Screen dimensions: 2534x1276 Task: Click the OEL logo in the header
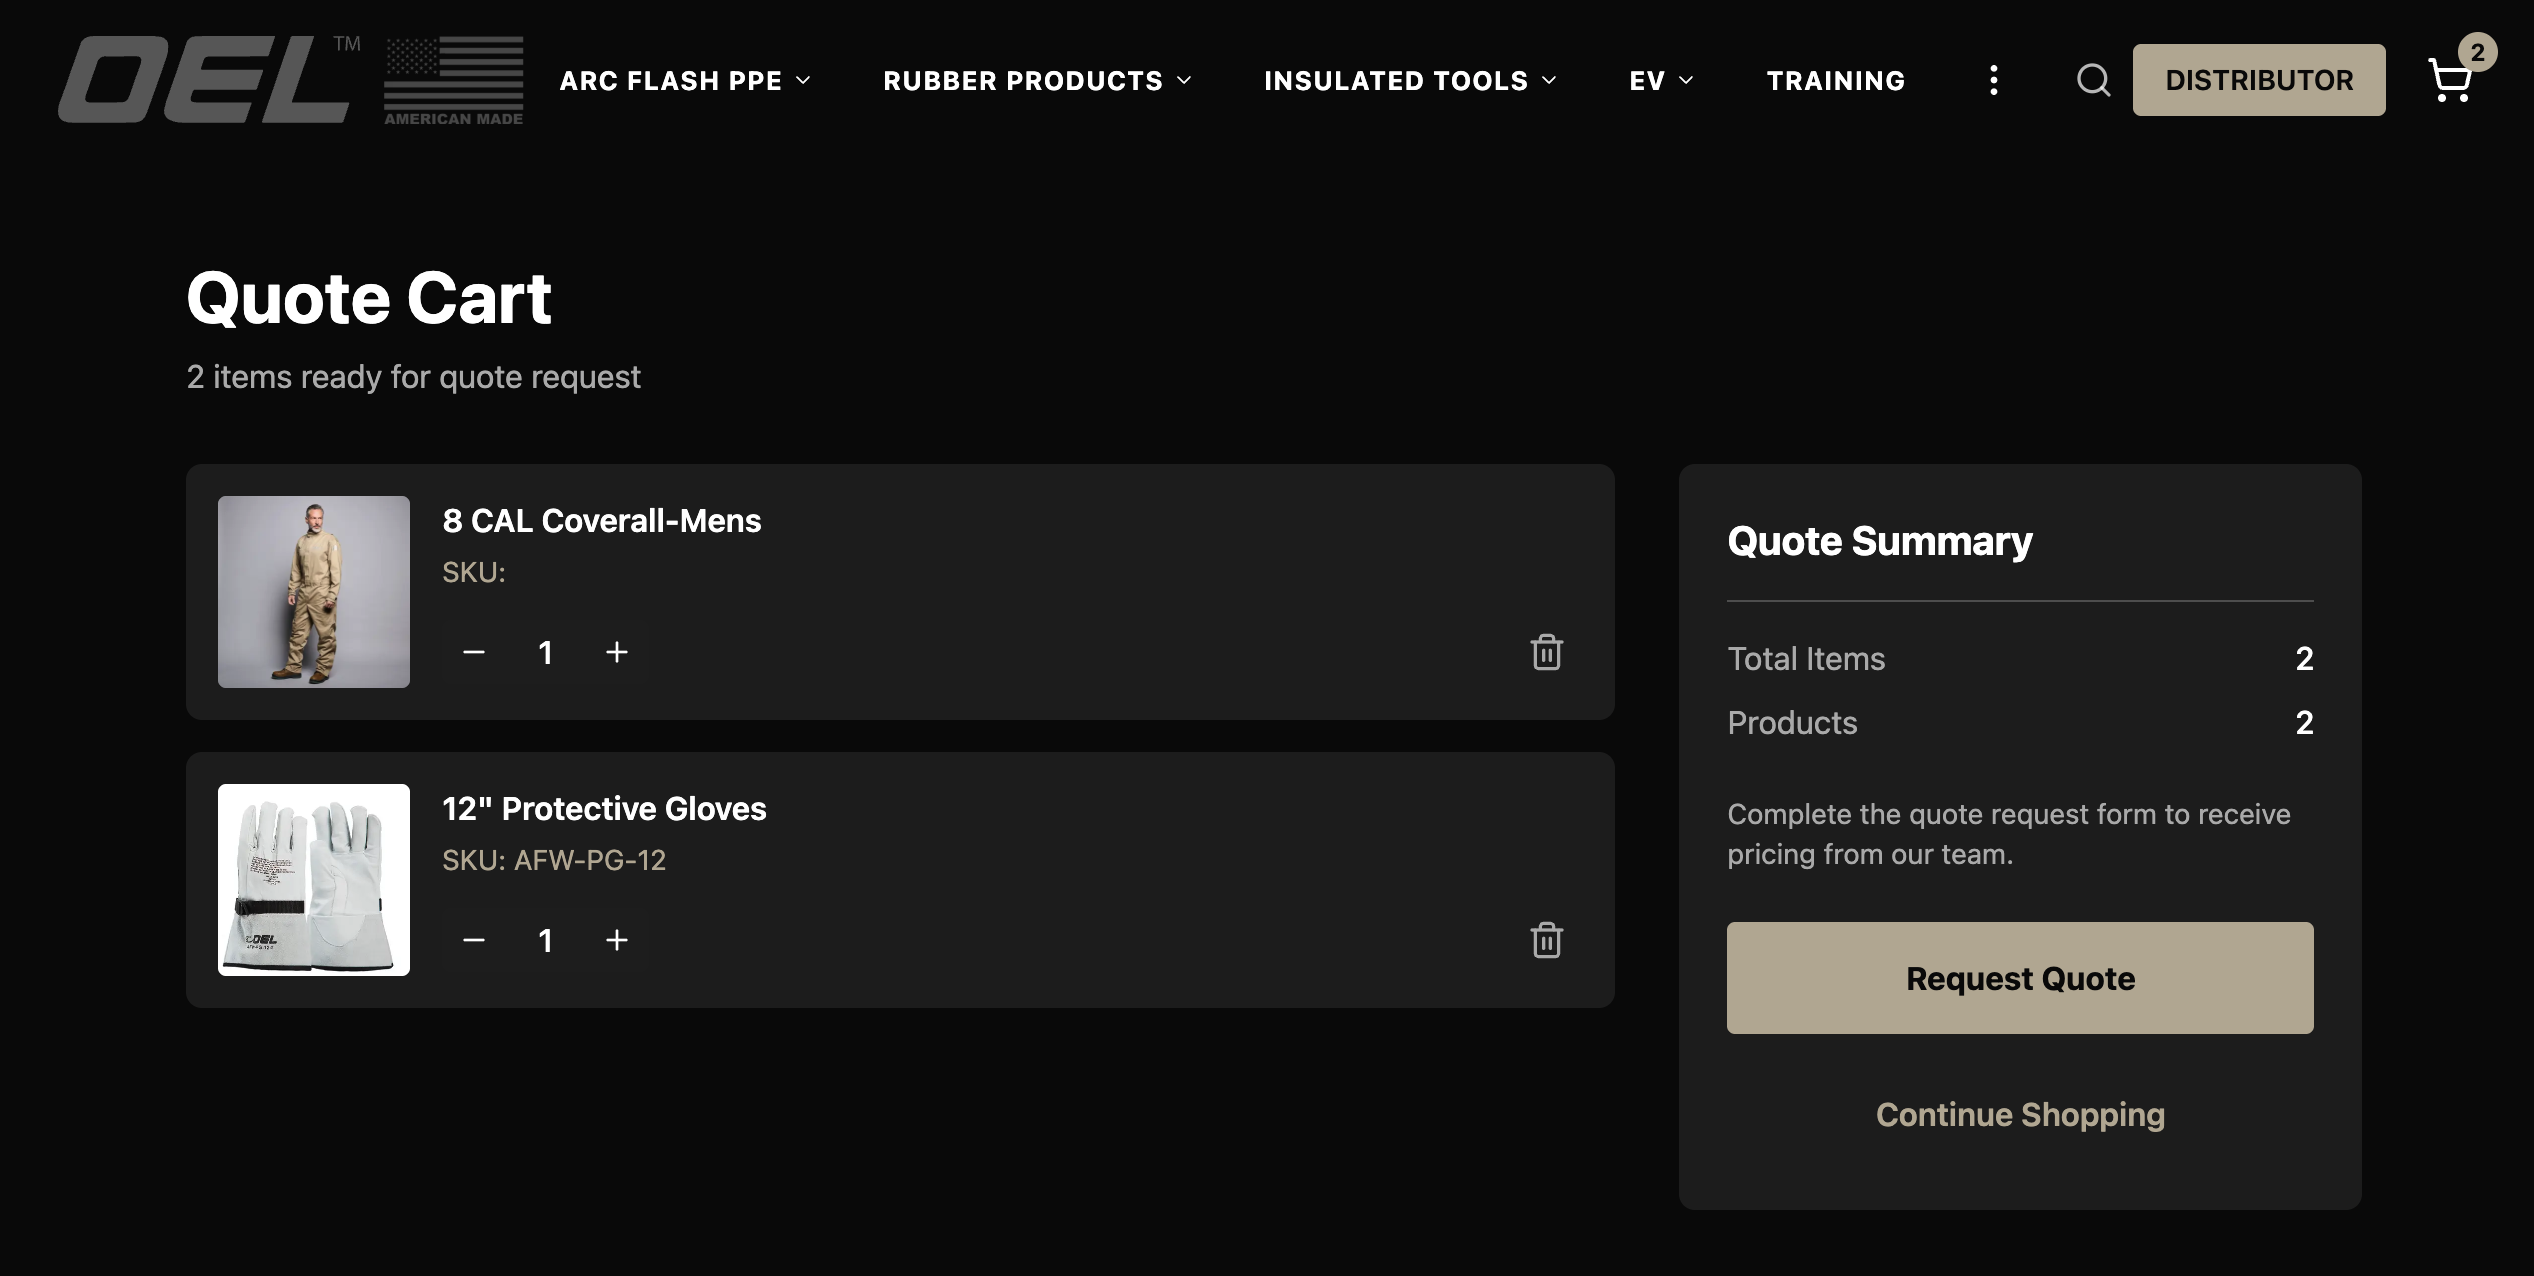pyautogui.click(x=209, y=80)
